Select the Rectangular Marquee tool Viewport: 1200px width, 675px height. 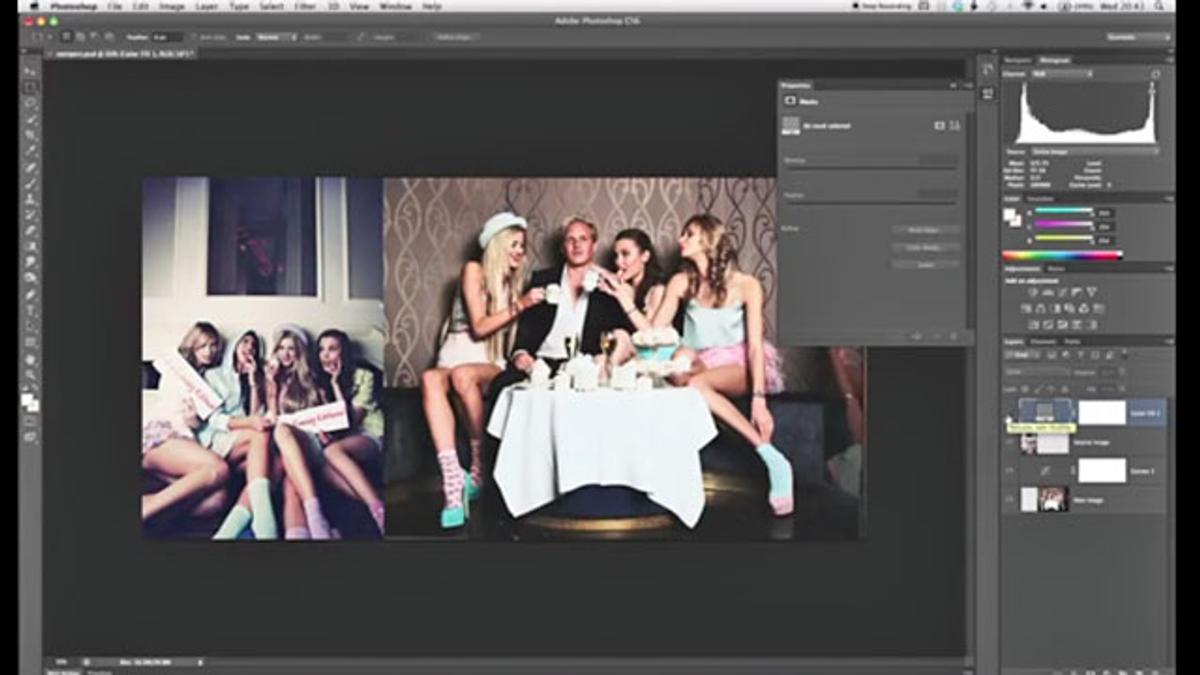pos(30,87)
